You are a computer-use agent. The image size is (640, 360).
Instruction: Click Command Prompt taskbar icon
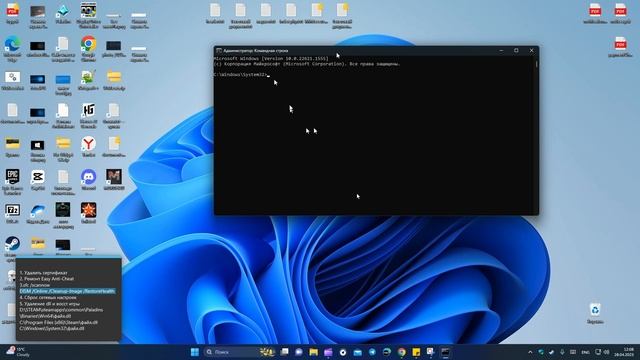pos(445,352)
